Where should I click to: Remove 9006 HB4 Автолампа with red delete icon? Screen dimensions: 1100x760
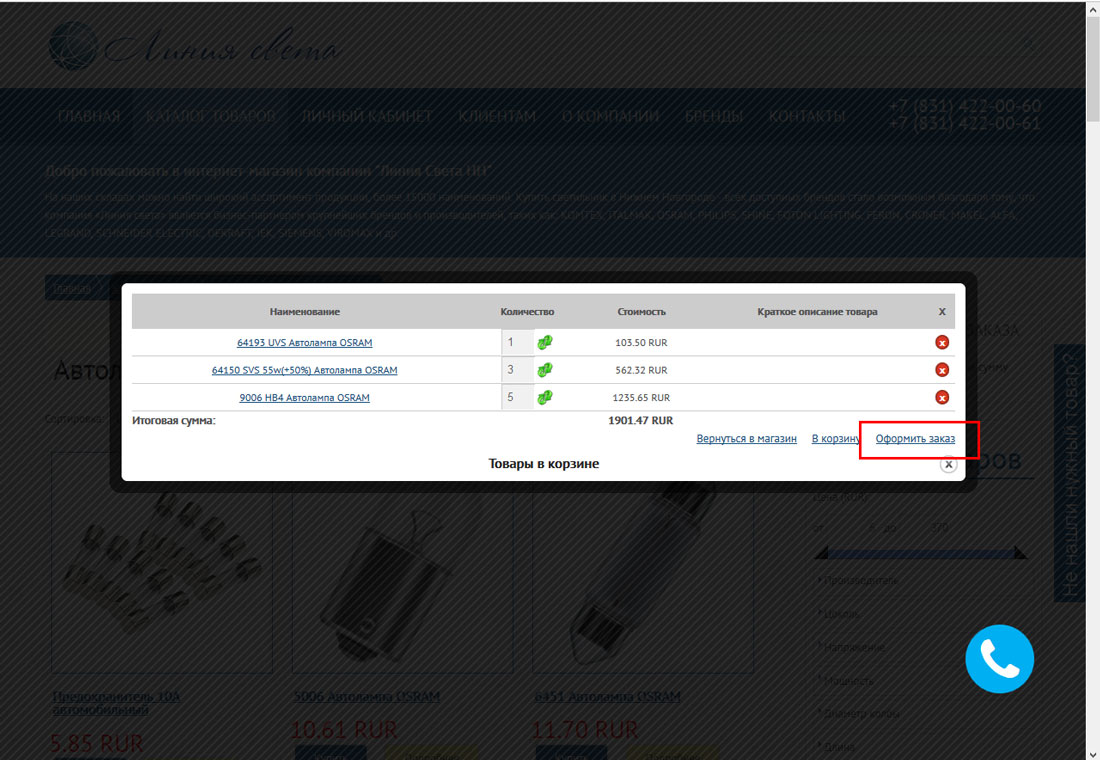(941, 397)
